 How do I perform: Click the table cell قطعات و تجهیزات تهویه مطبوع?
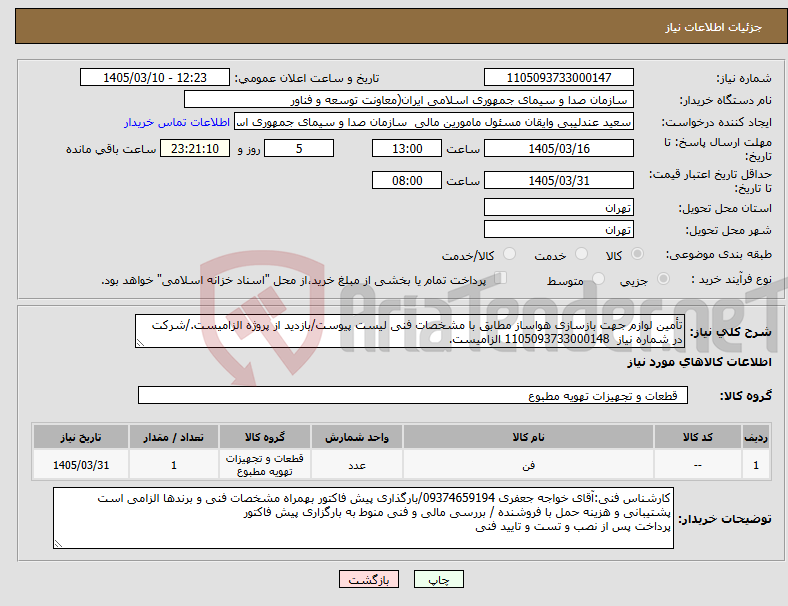pyautogui.click(x=265, y=465)
